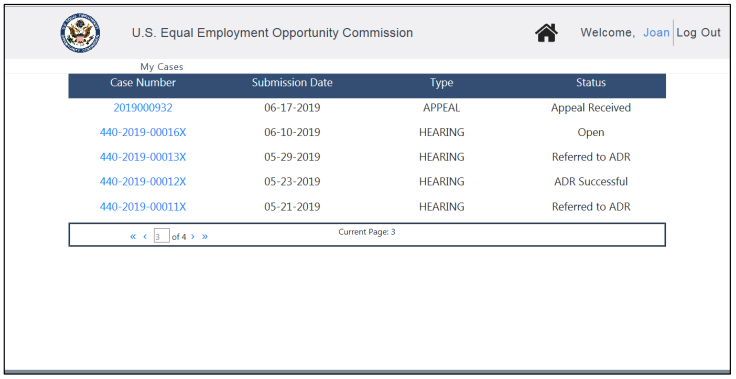736x379 pixels.
Task: Click the Type column header
Action: (x=442, y=83)
